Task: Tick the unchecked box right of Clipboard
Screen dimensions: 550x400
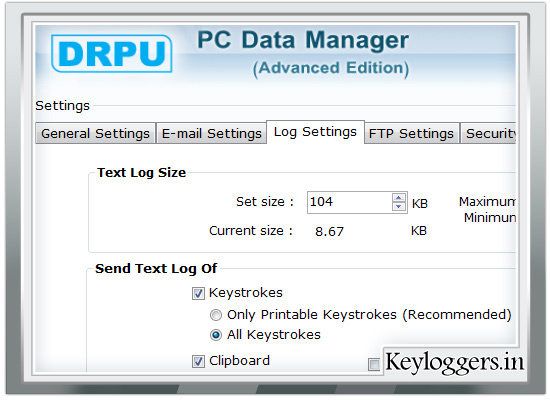Action: tap(374, 364)
